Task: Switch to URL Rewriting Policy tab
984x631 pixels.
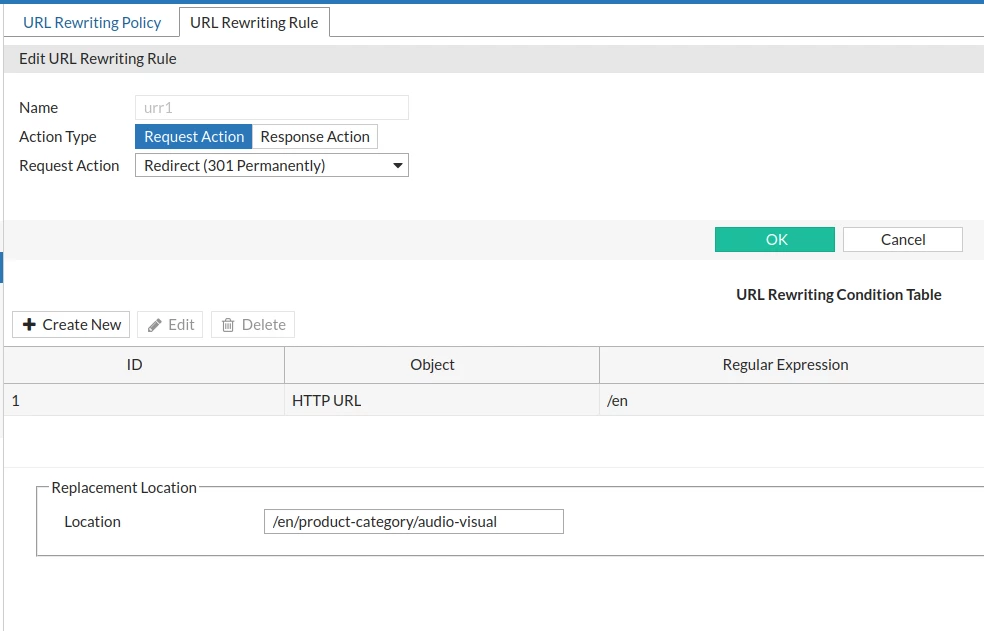Action: coord(92,23)
